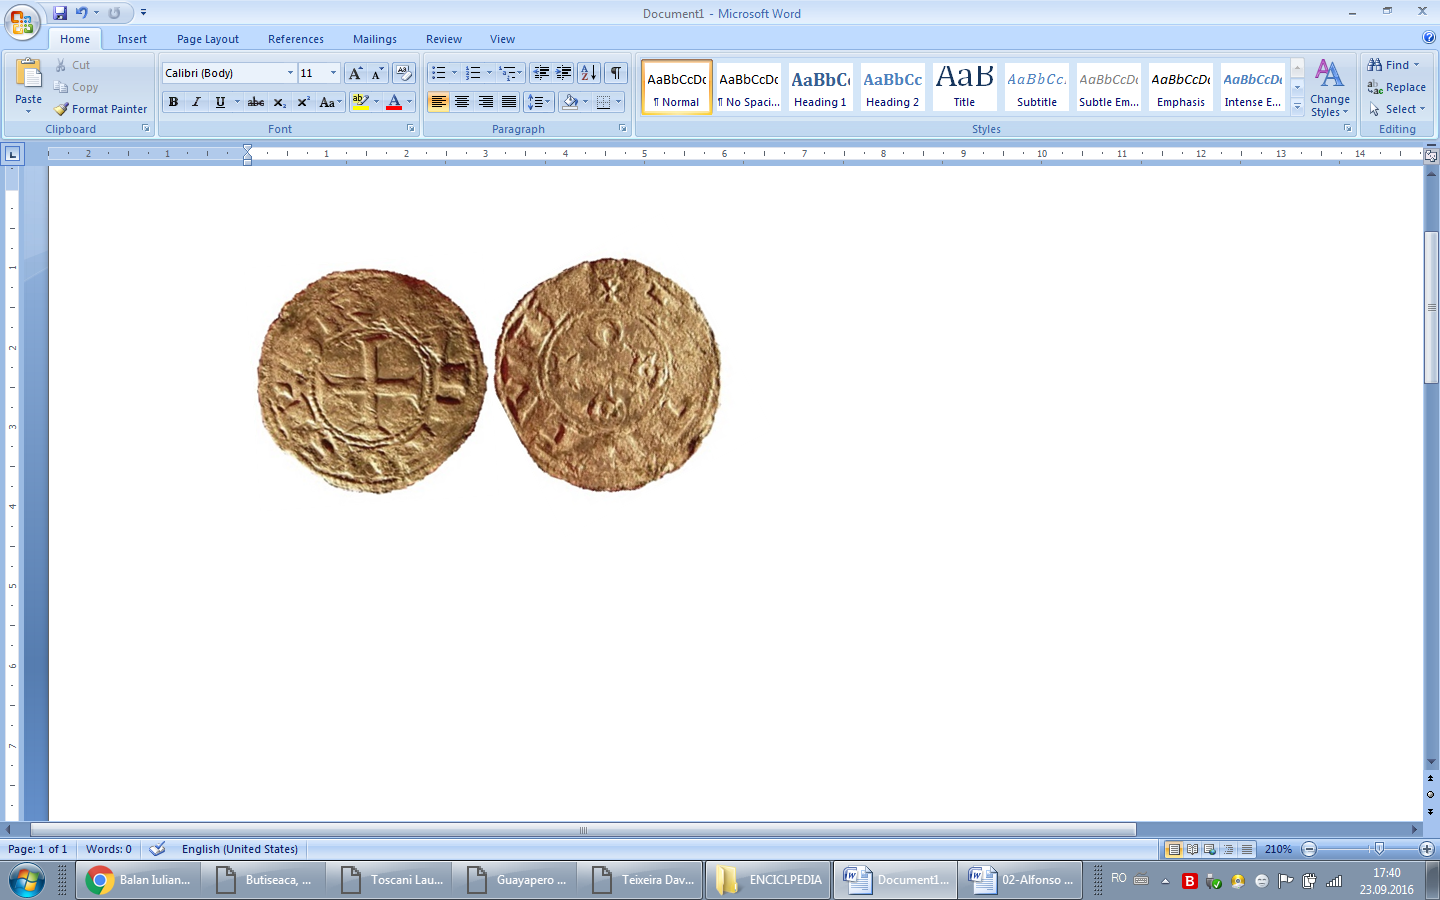Viewport: 1440px width, 900px height.
Task: Toggle strikethrough text formatting
Action: [x=256, y=102]
